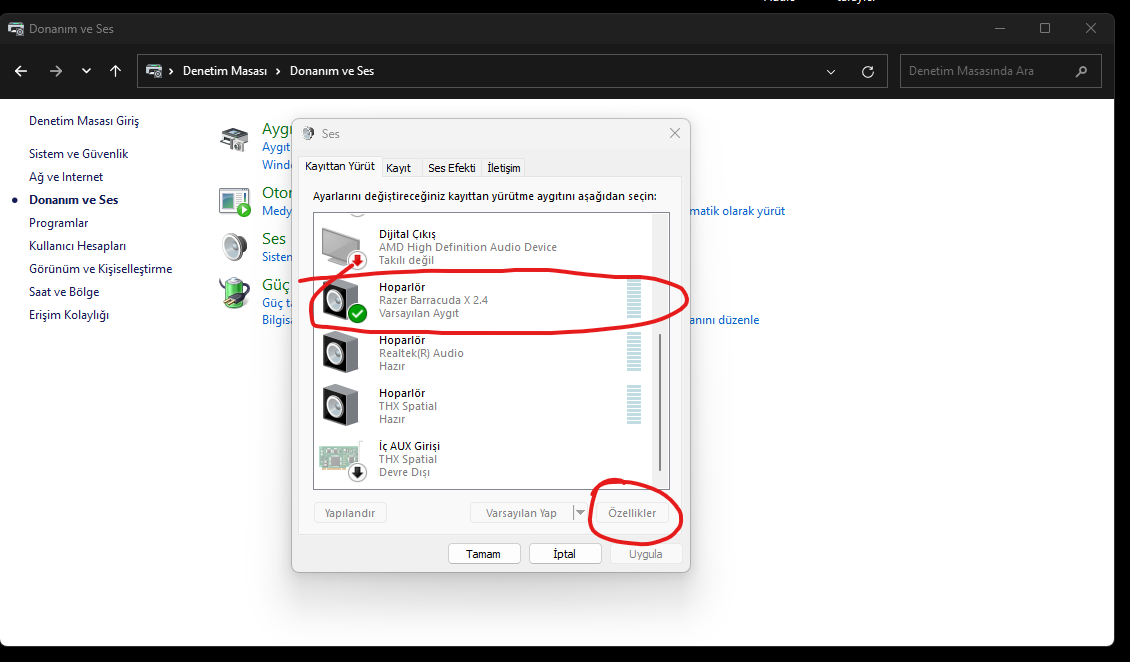Click the power options battery icon
This screenshot has width=1130, height=662.
pos(234,292)
